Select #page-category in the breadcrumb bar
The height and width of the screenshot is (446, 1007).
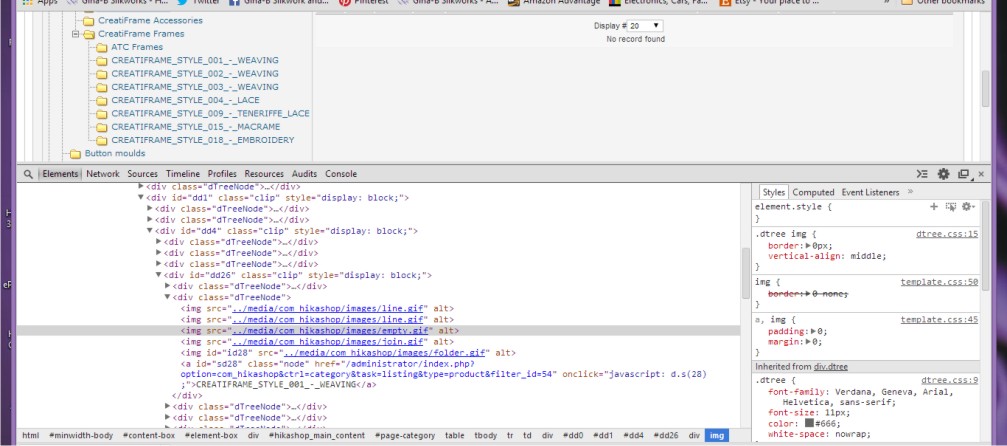405,436
